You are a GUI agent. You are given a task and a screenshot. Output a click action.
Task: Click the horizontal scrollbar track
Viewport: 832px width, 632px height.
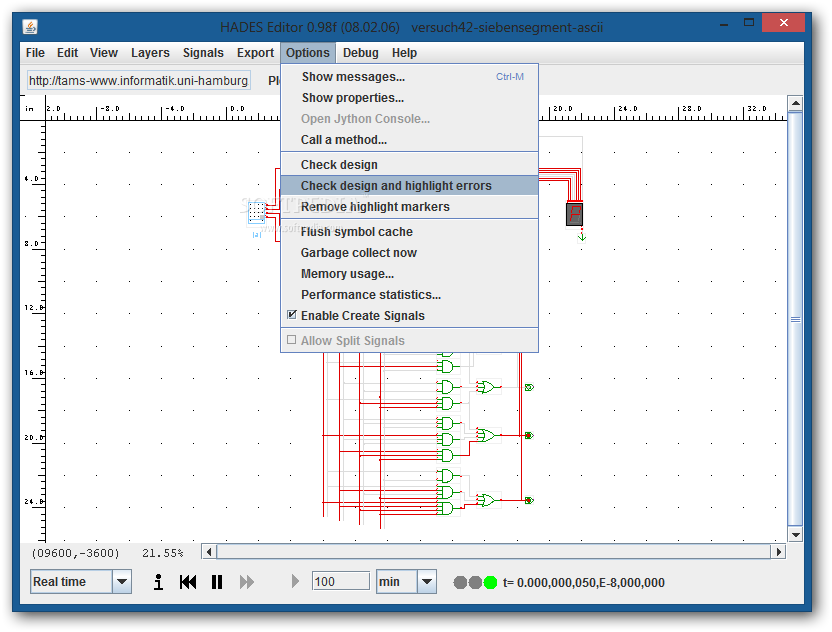click(493, 552)
